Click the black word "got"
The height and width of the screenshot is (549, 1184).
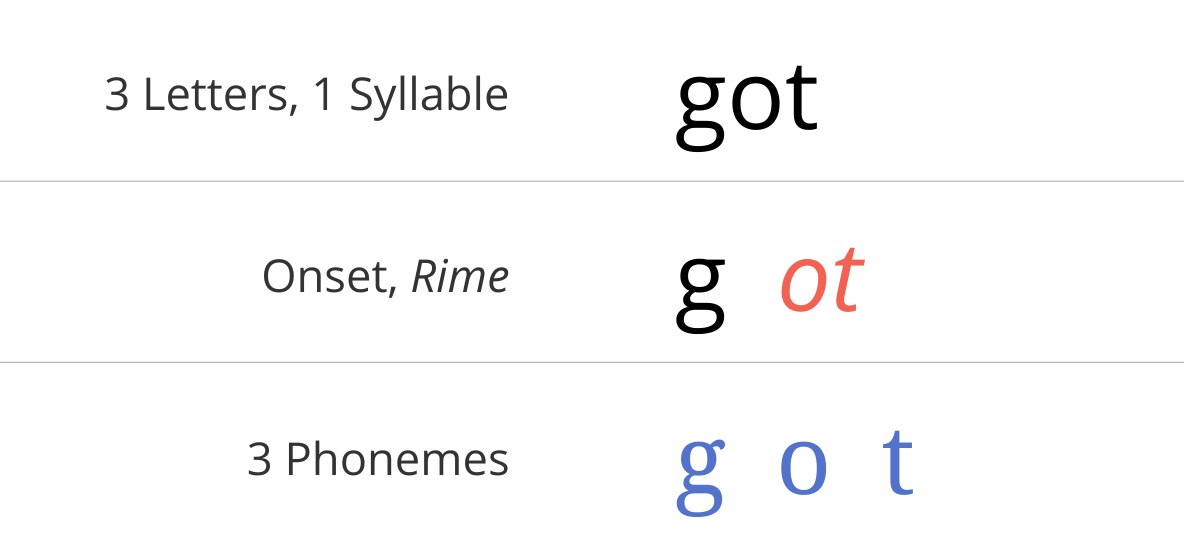(x=746, y=104)
